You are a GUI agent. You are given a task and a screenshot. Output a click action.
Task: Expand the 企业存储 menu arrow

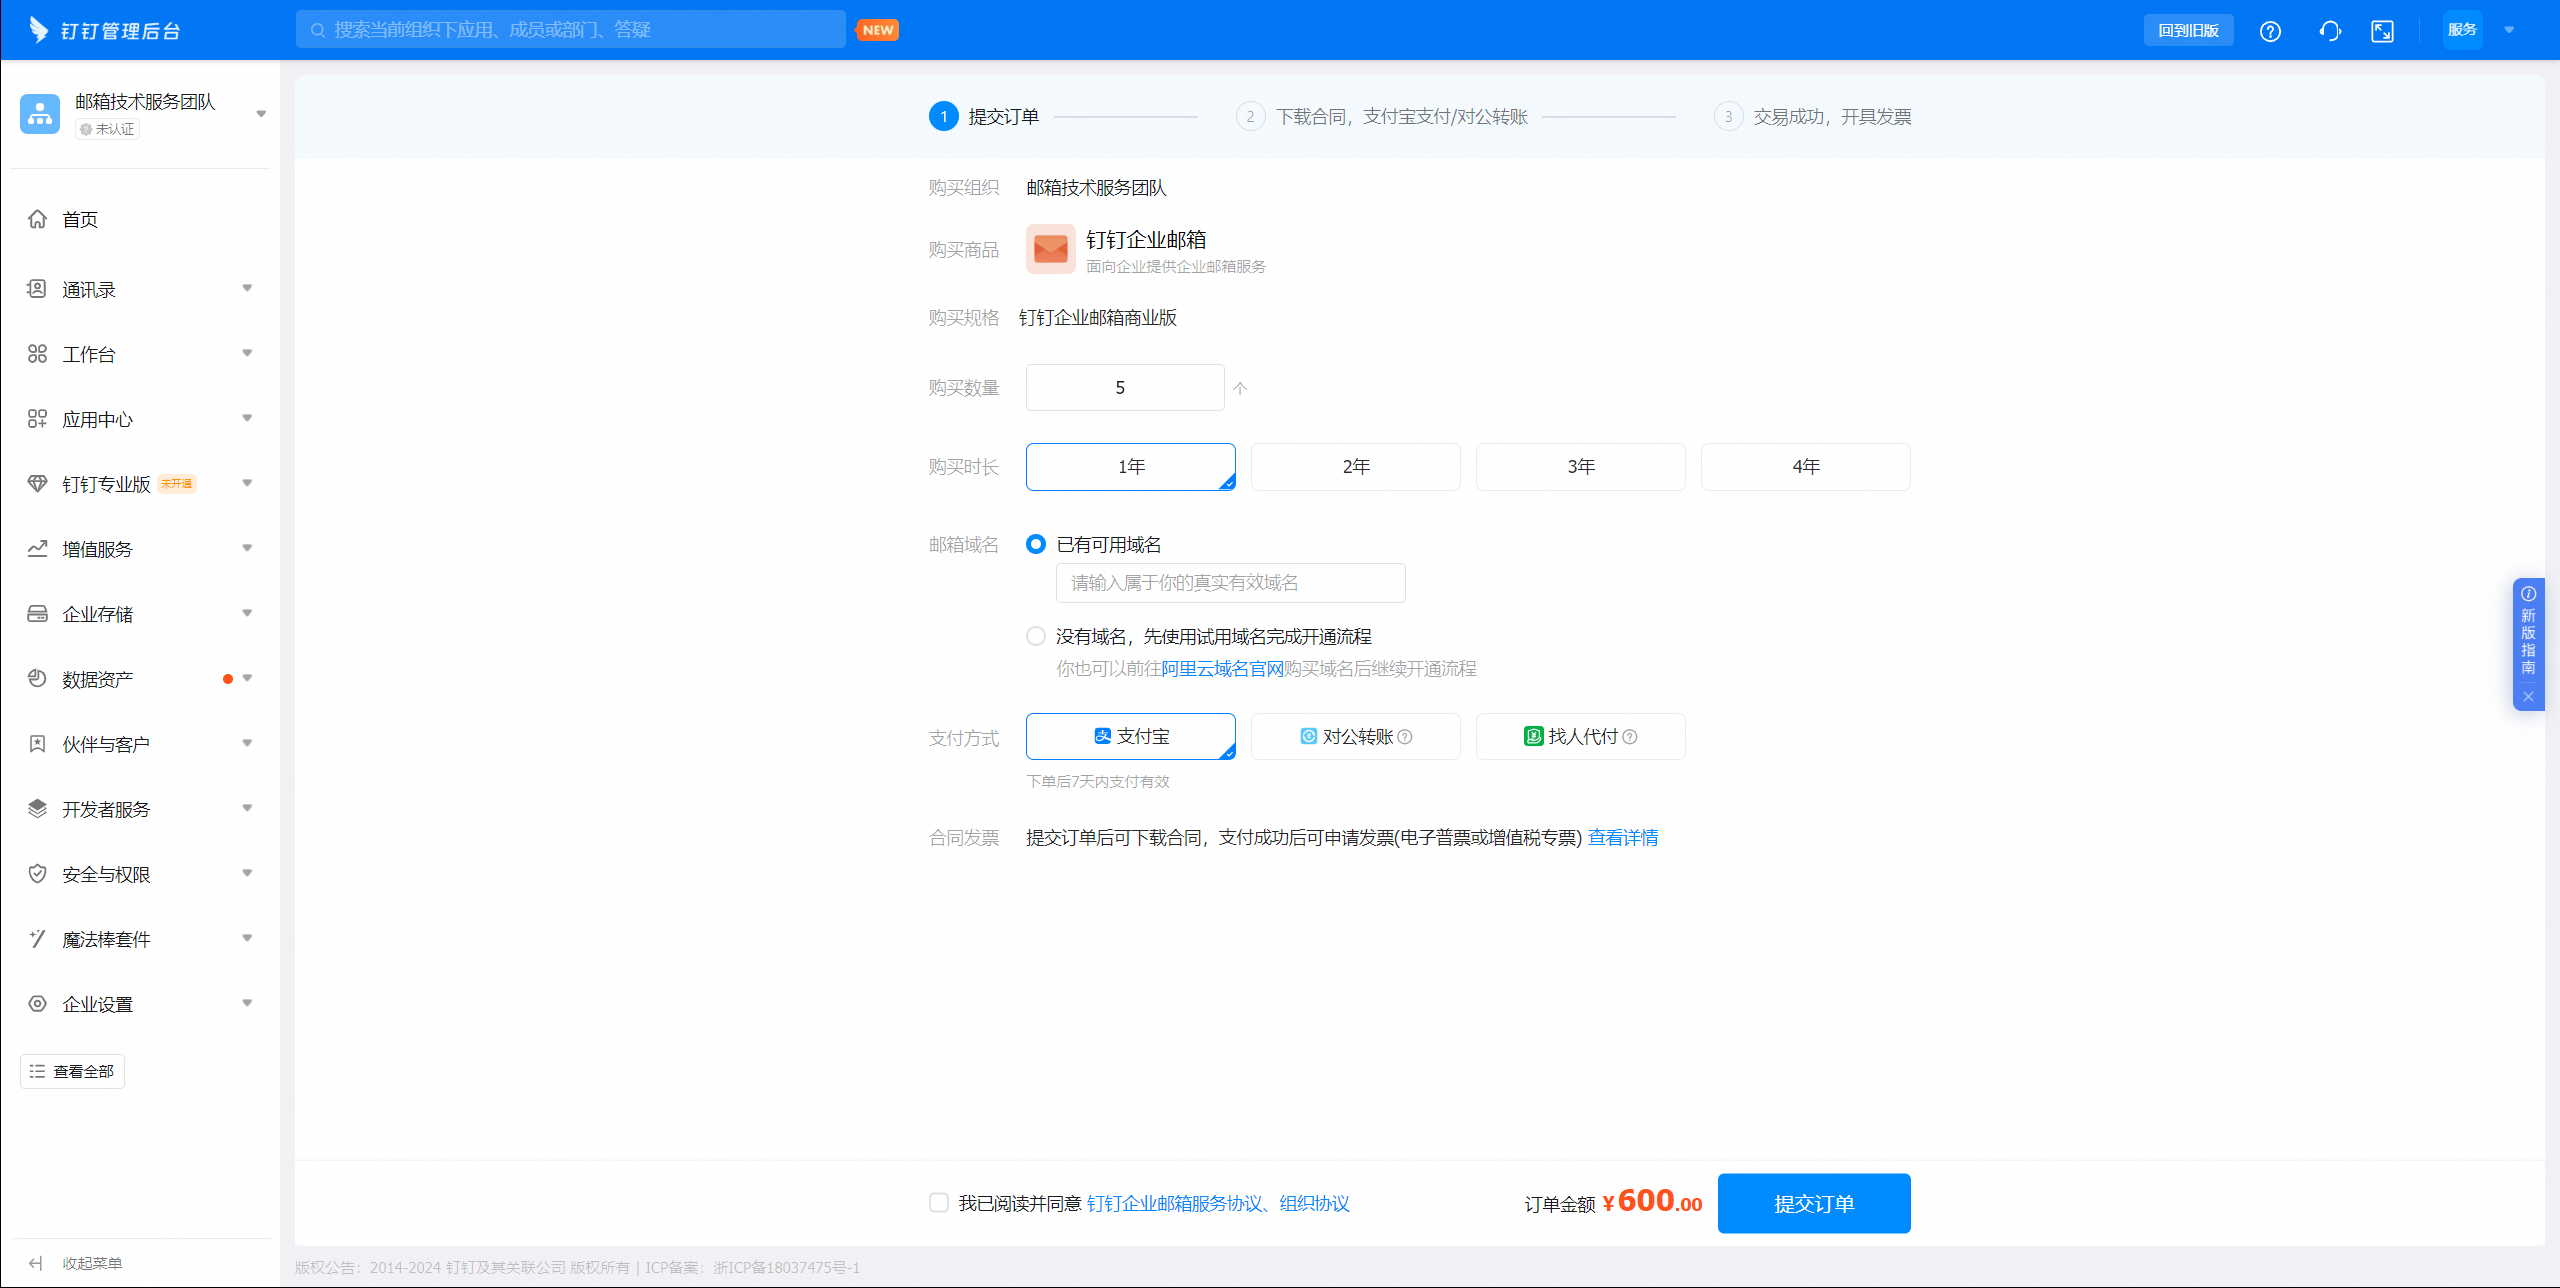pos(247,614)
